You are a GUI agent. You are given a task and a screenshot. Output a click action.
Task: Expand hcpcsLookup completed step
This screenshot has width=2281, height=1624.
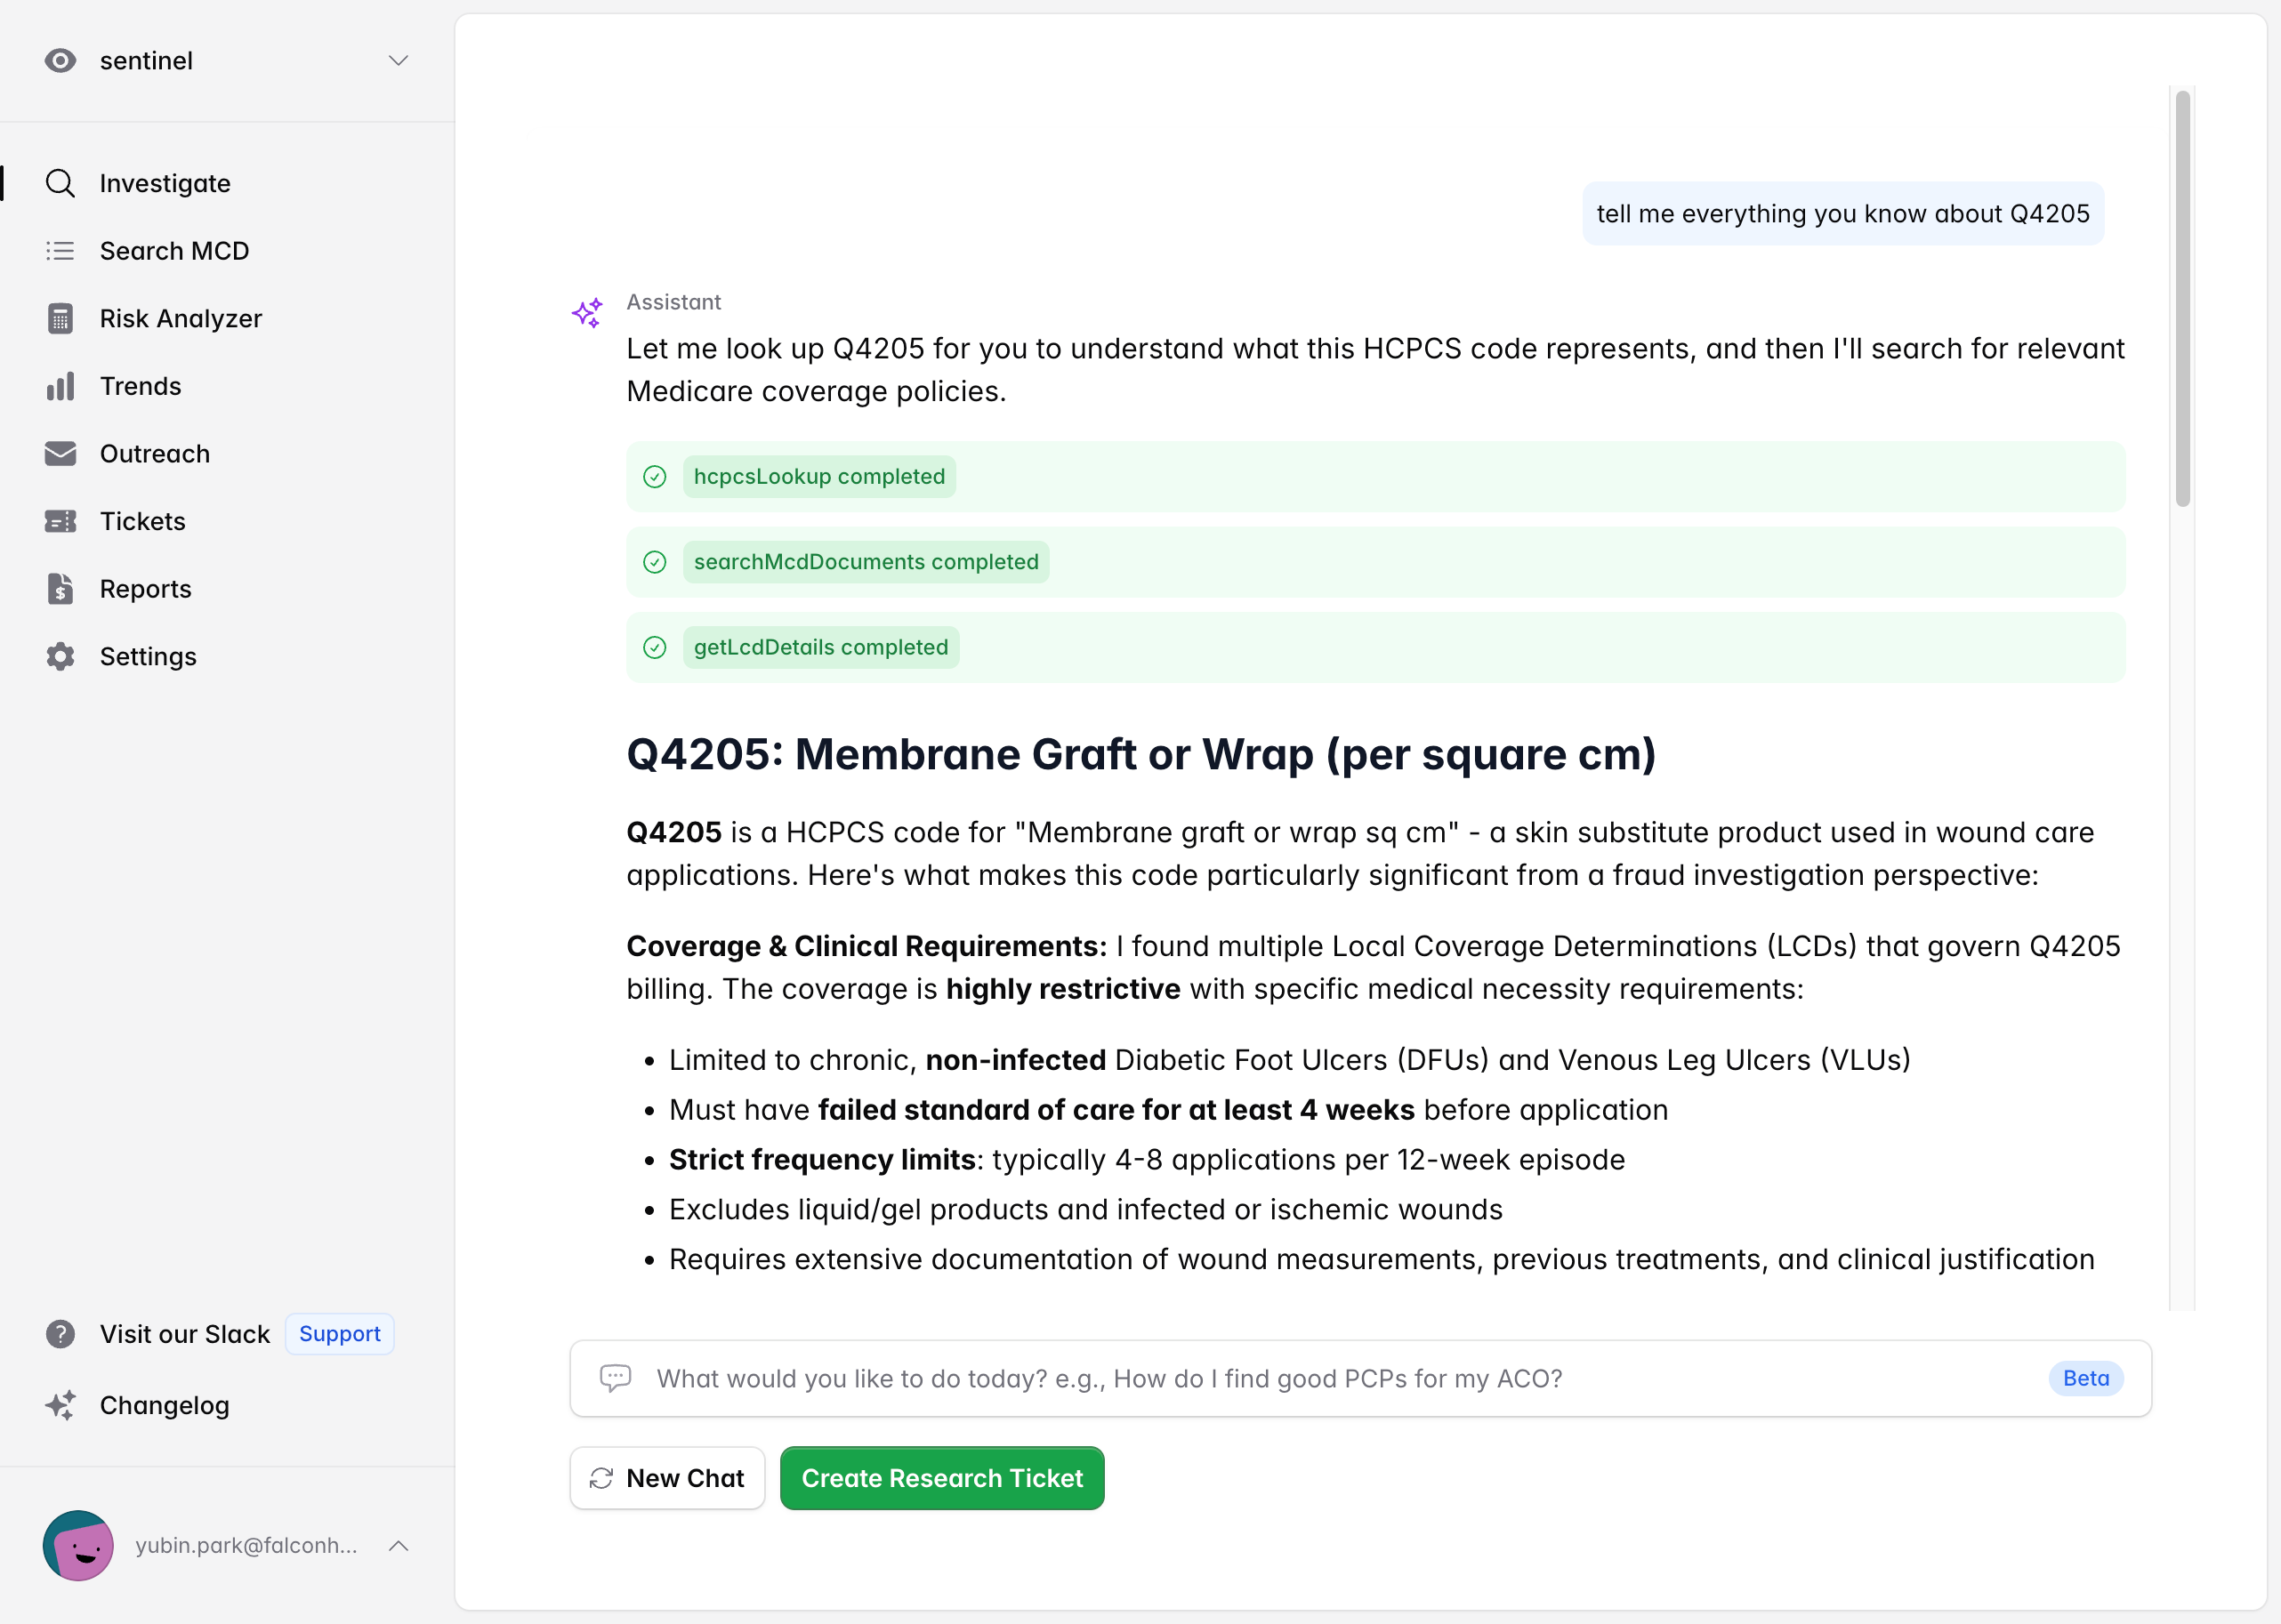818,477
